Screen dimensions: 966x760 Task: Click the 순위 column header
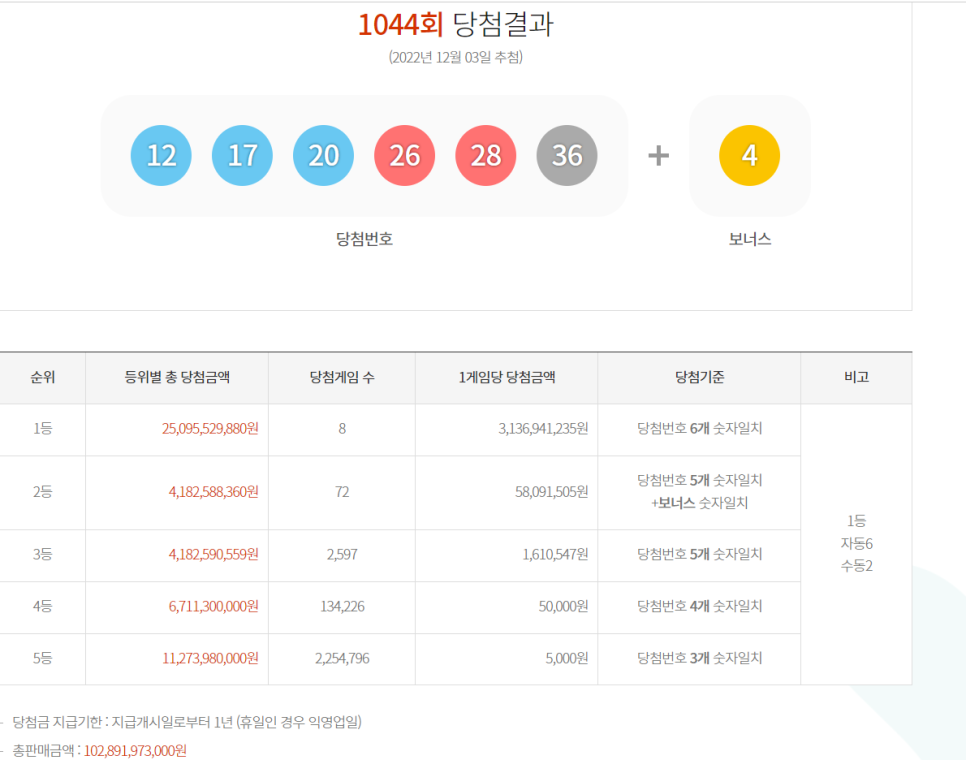point(43,378)
